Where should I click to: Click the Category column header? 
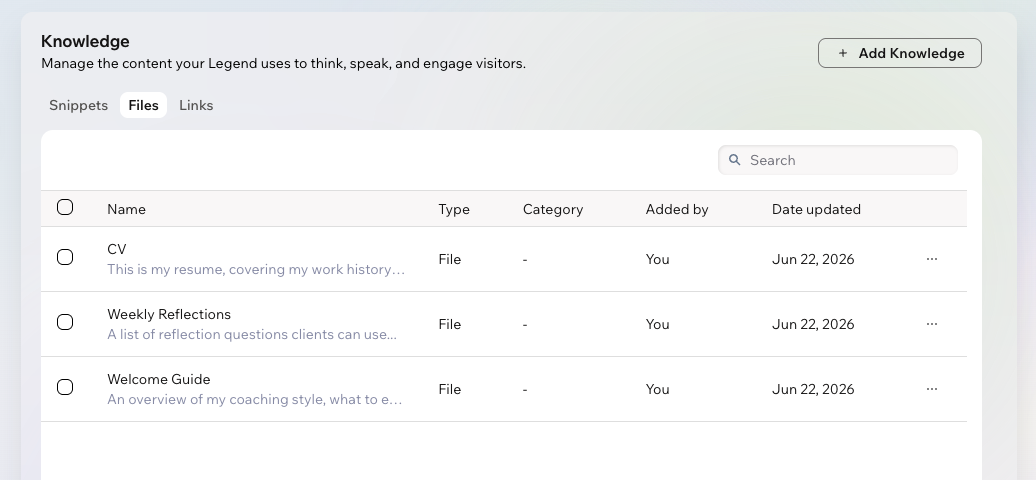(x=553, y=209)
